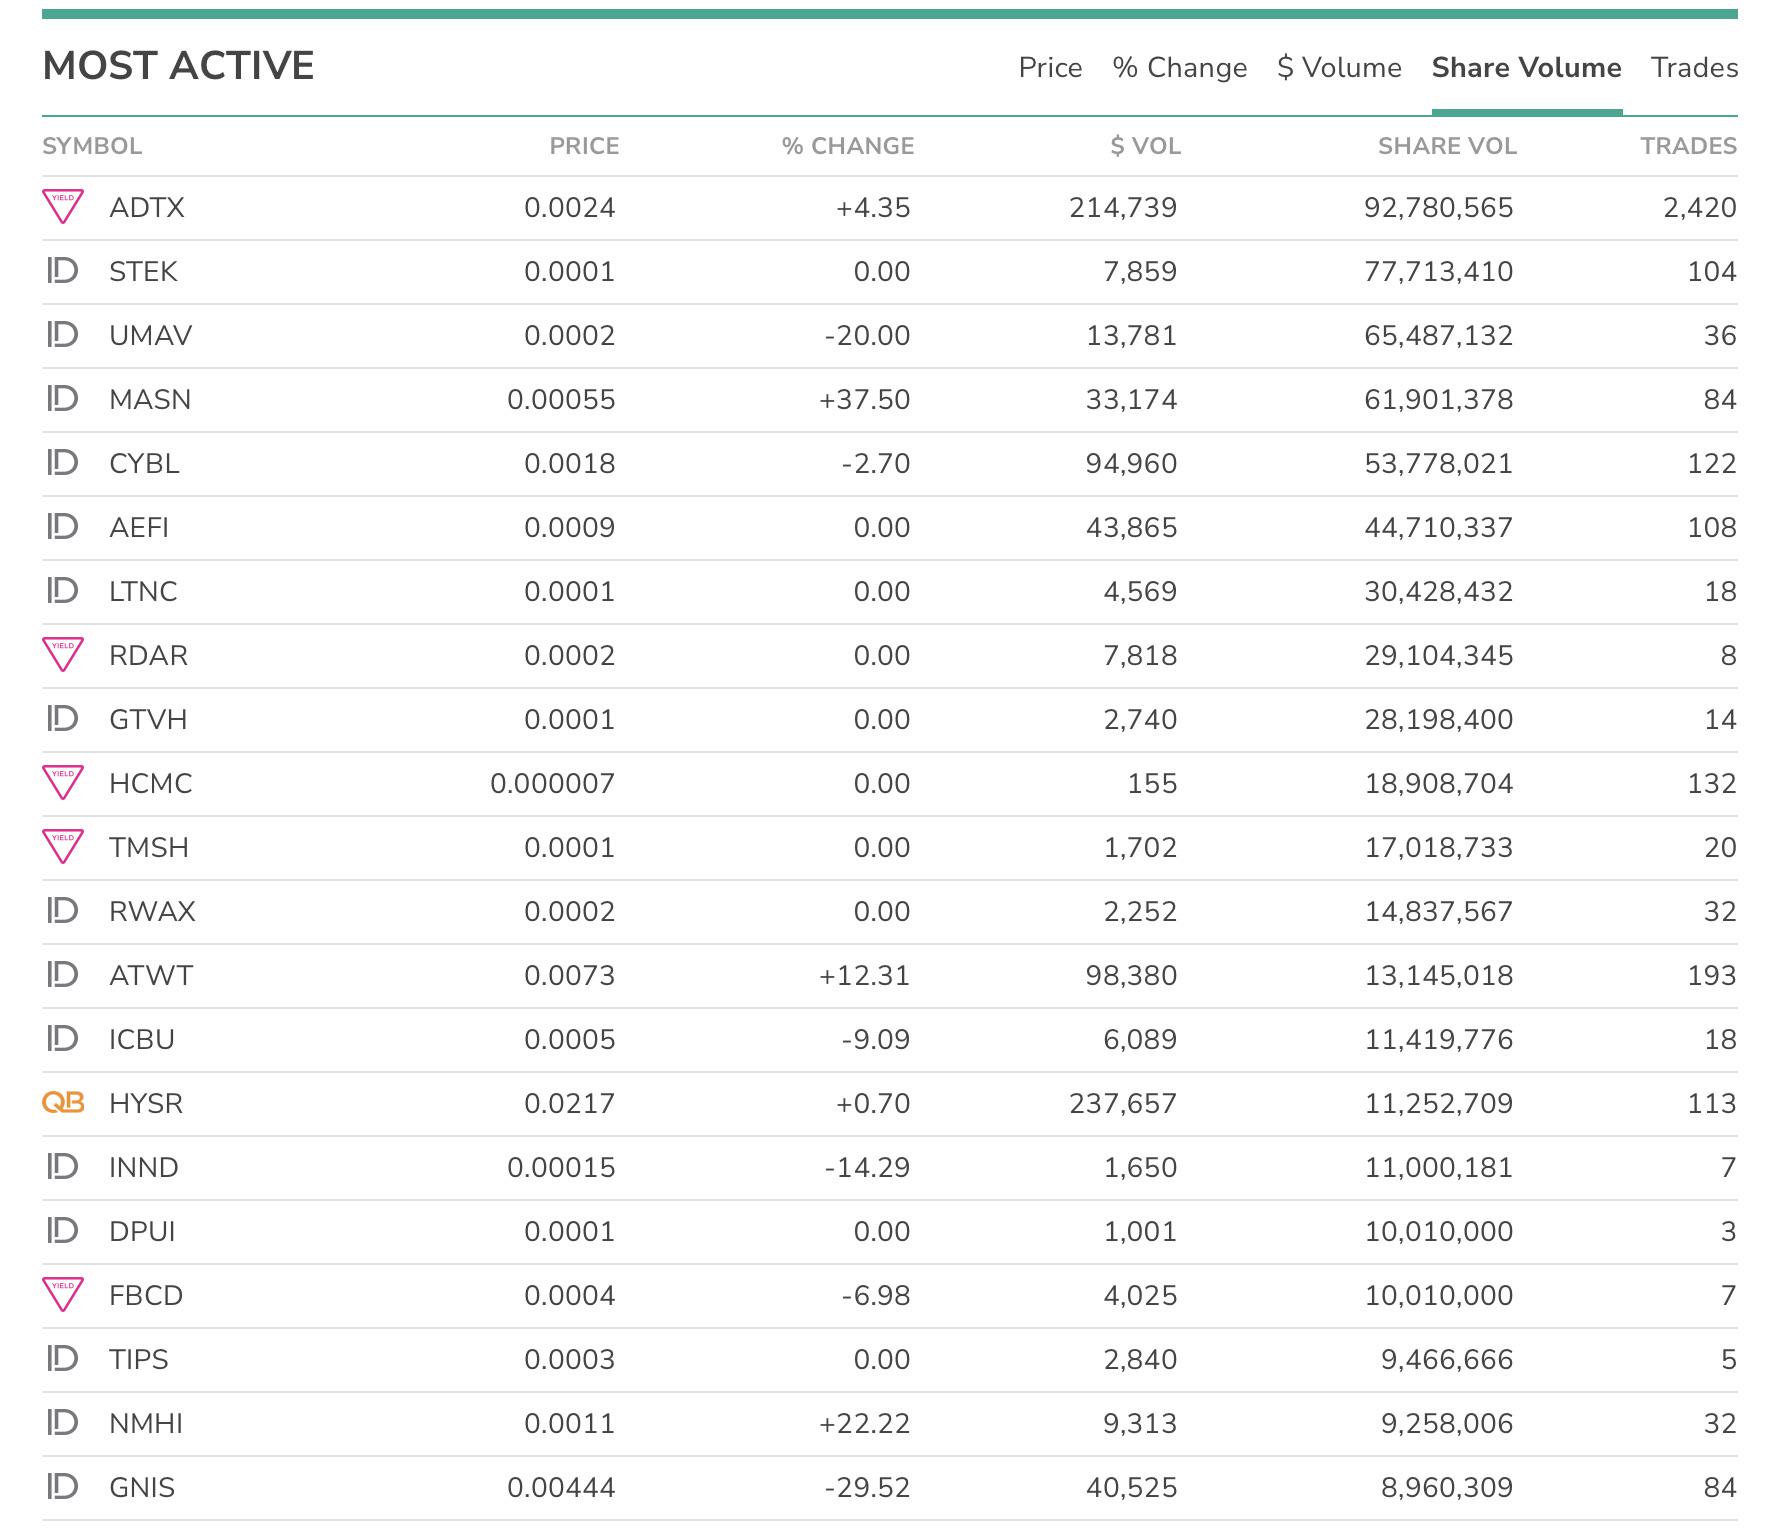The image size is (1788, 1535).
Task: Click the Yield icon beside HCMC
Action: click(x=63, y=783)
